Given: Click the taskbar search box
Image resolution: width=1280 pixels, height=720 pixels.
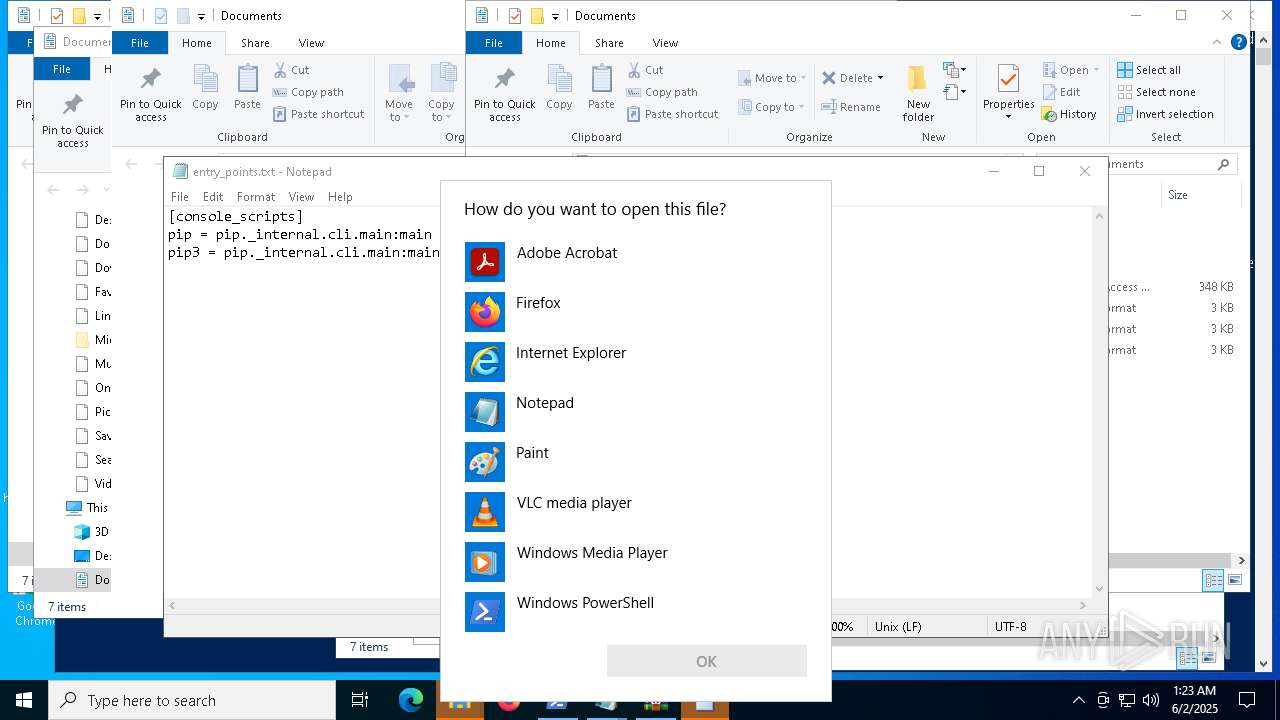Looking at the screenshot, I should [192, 700].
